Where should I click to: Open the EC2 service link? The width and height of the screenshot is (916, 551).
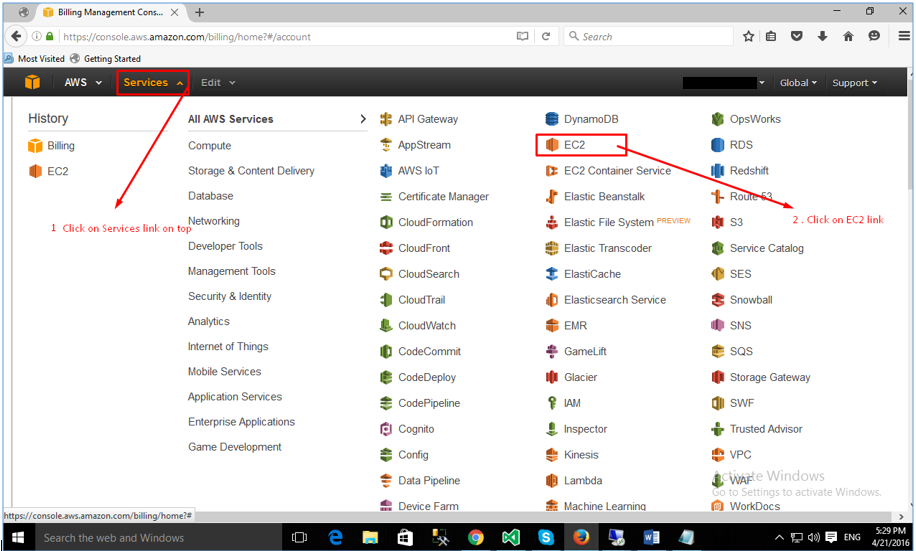pos(574,145)
